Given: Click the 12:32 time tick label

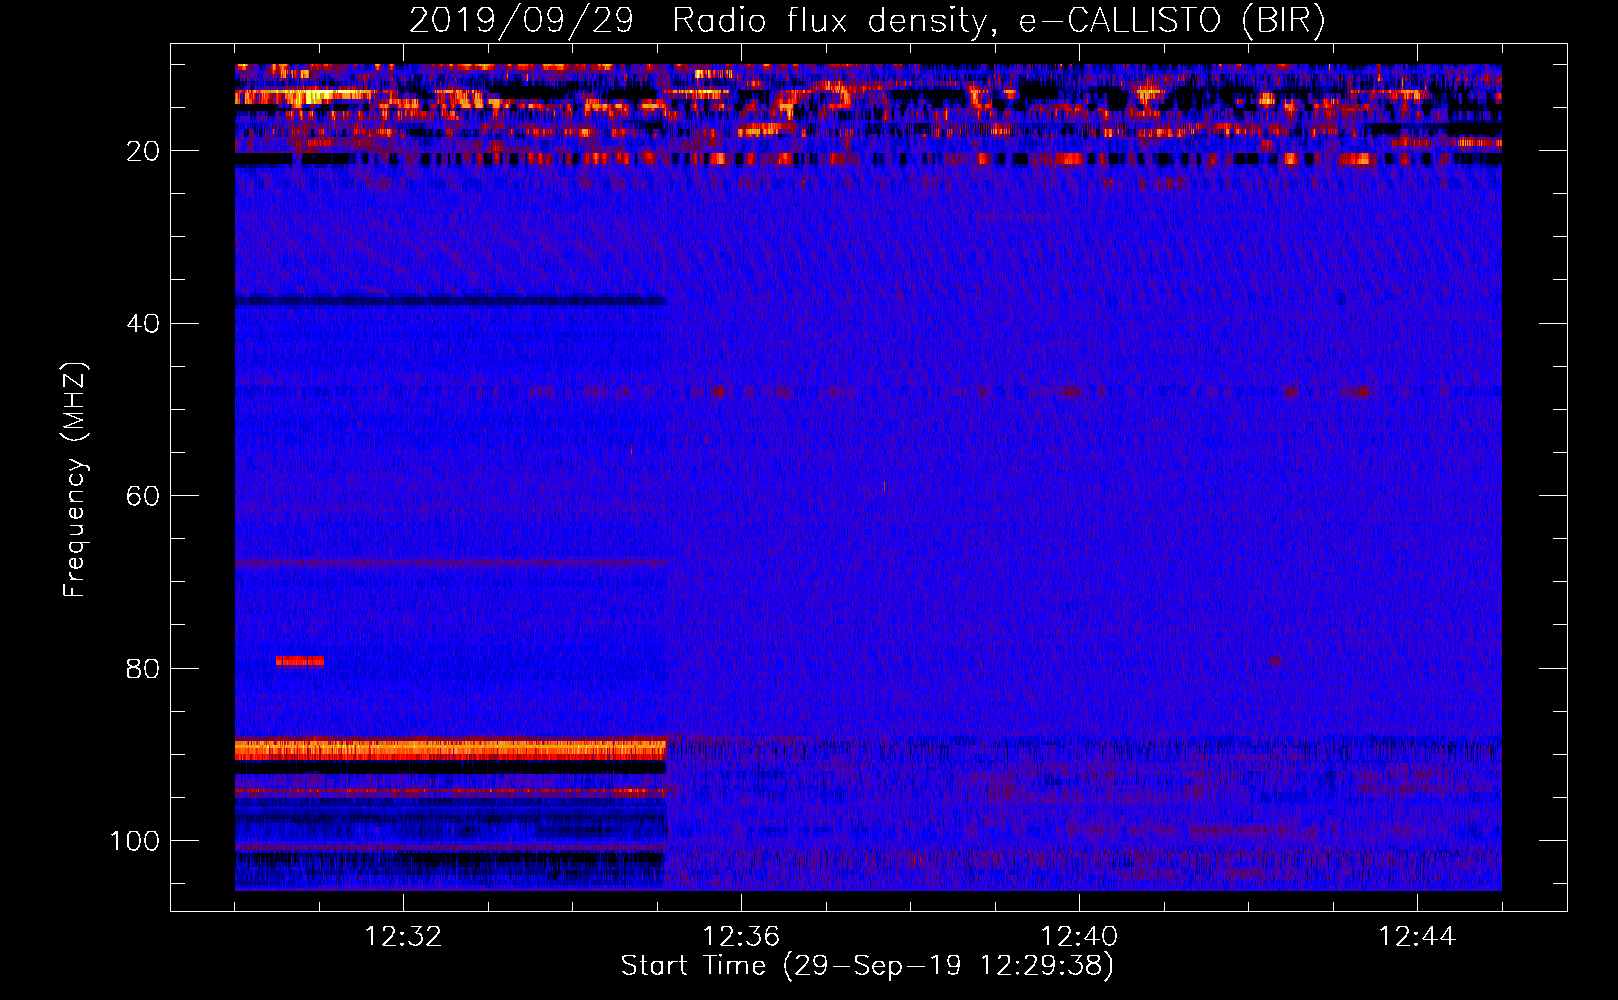Looking at the screenshot, I should point(403,937).
